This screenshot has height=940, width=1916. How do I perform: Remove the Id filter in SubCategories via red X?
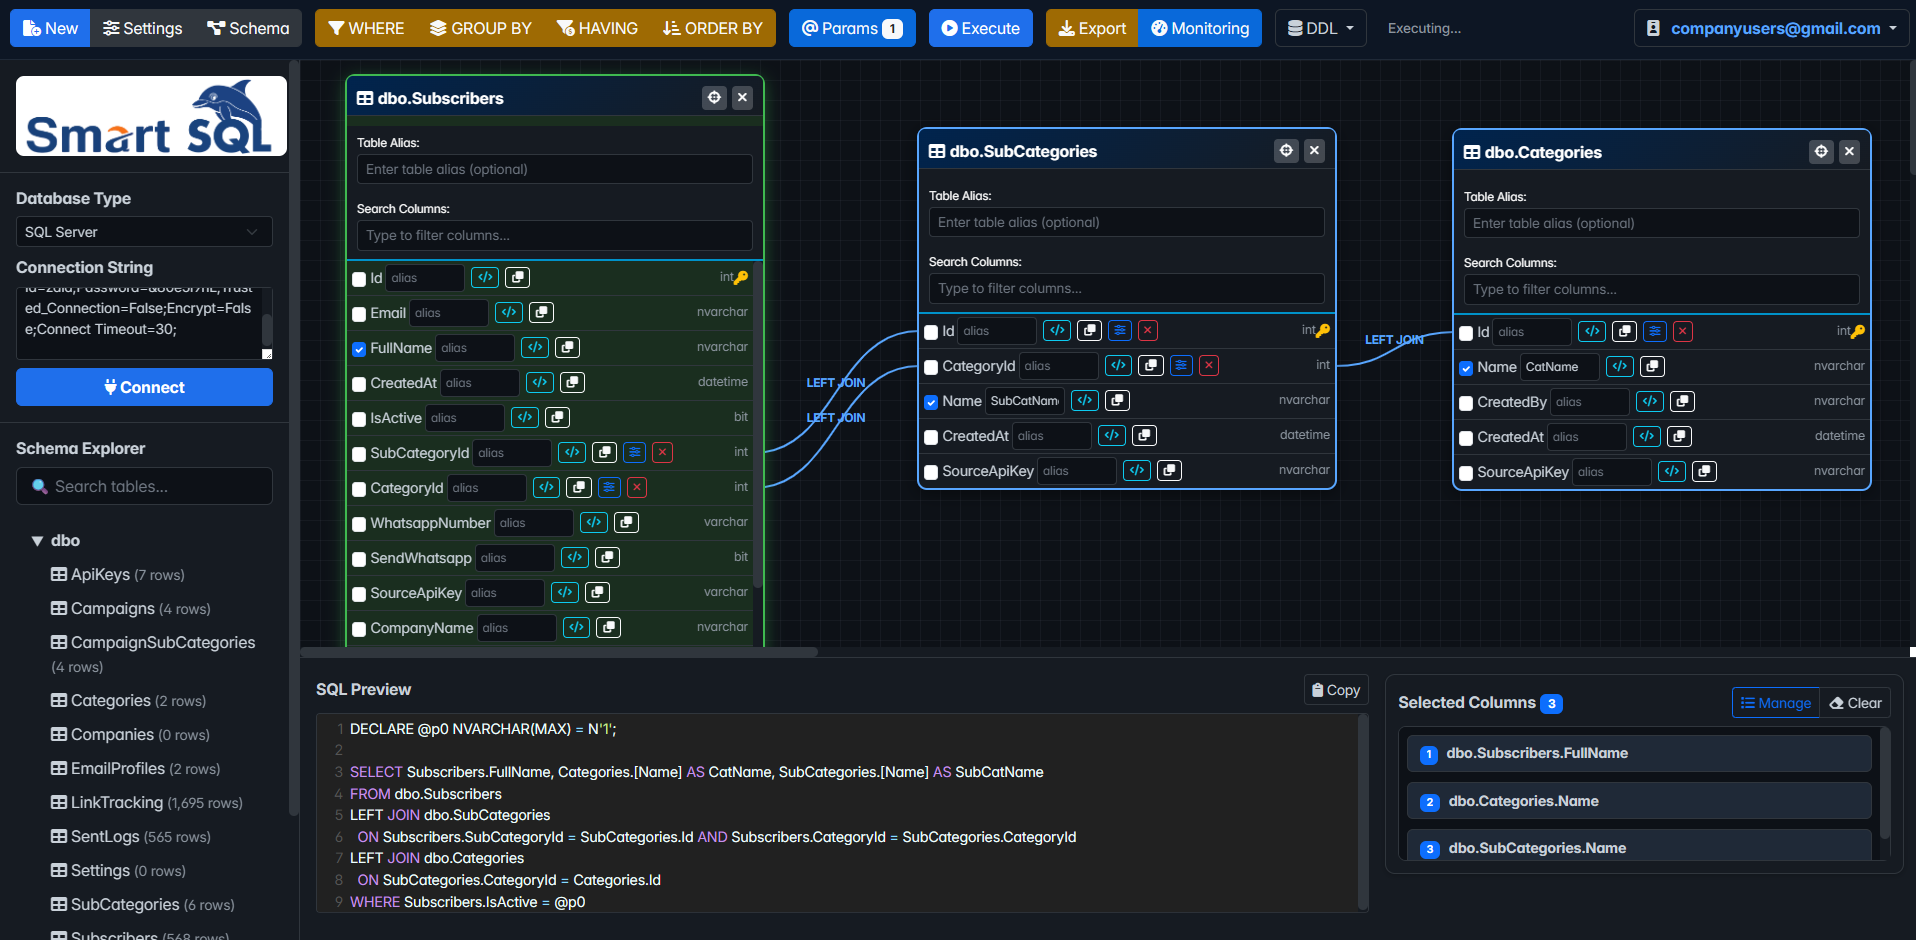pyautogui.click(x=1147, y=330)
